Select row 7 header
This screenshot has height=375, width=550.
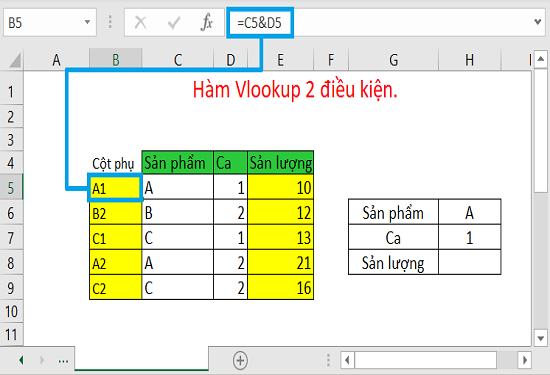11,237
